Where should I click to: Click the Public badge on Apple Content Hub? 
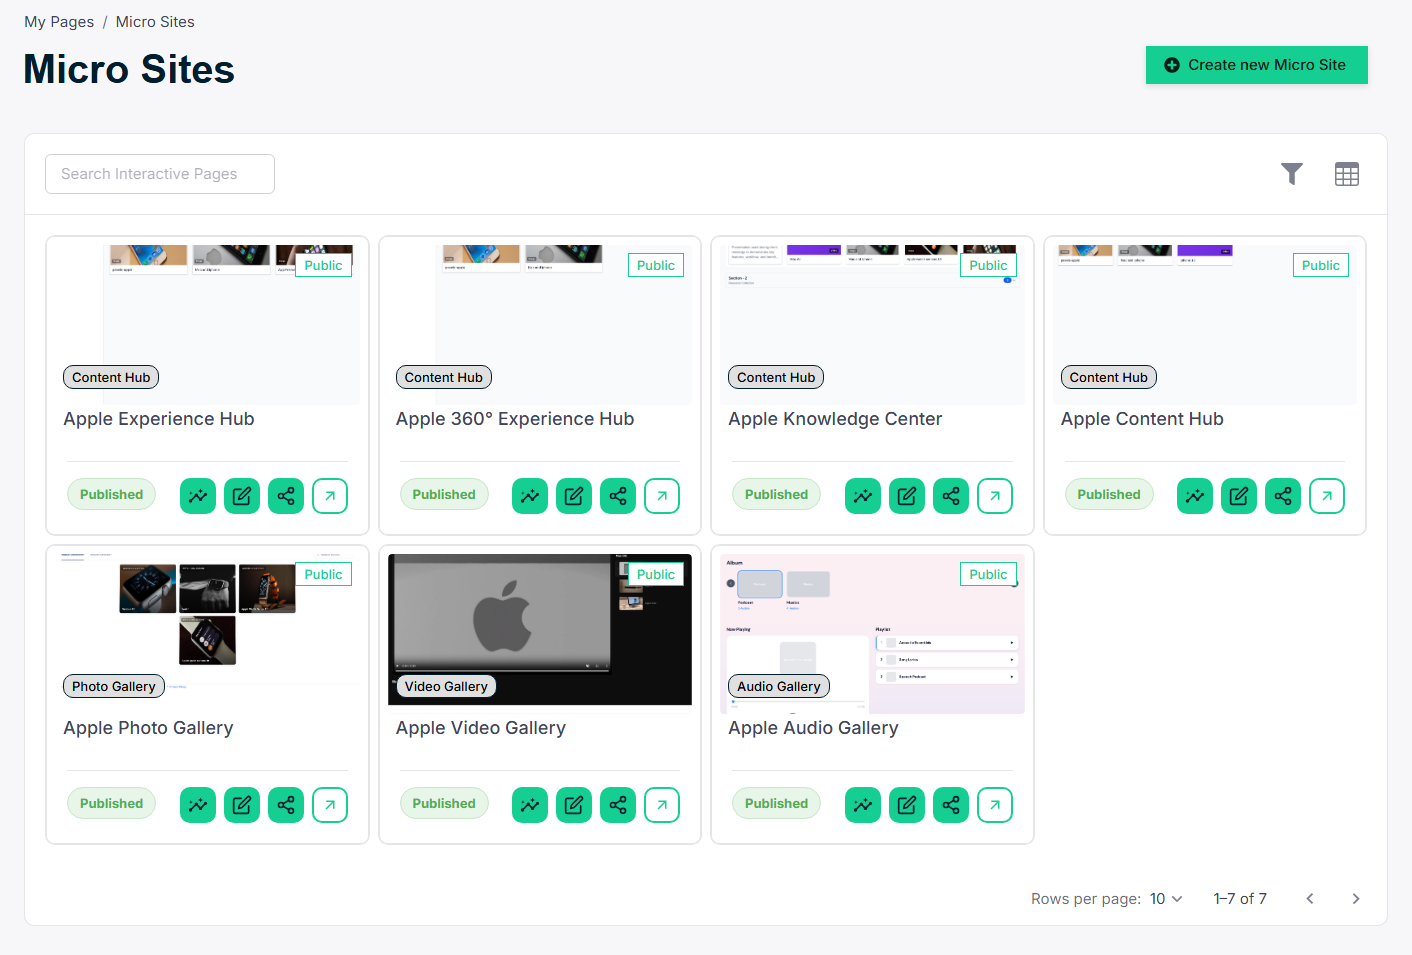coord(1320,265)
